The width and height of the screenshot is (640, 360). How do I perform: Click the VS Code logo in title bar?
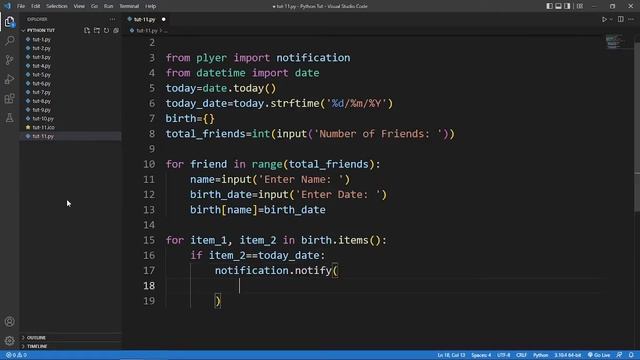7,6
